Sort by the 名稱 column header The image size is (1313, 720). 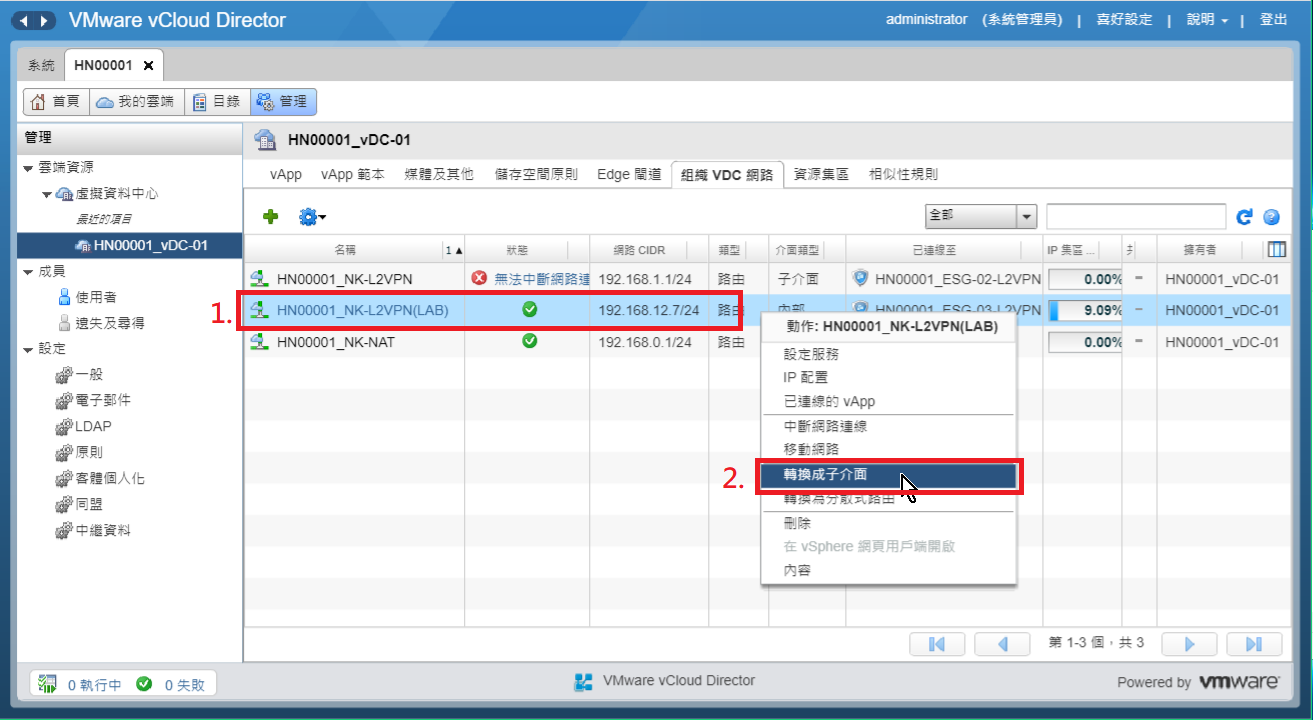pyautogui.click(x=346, y=250)
